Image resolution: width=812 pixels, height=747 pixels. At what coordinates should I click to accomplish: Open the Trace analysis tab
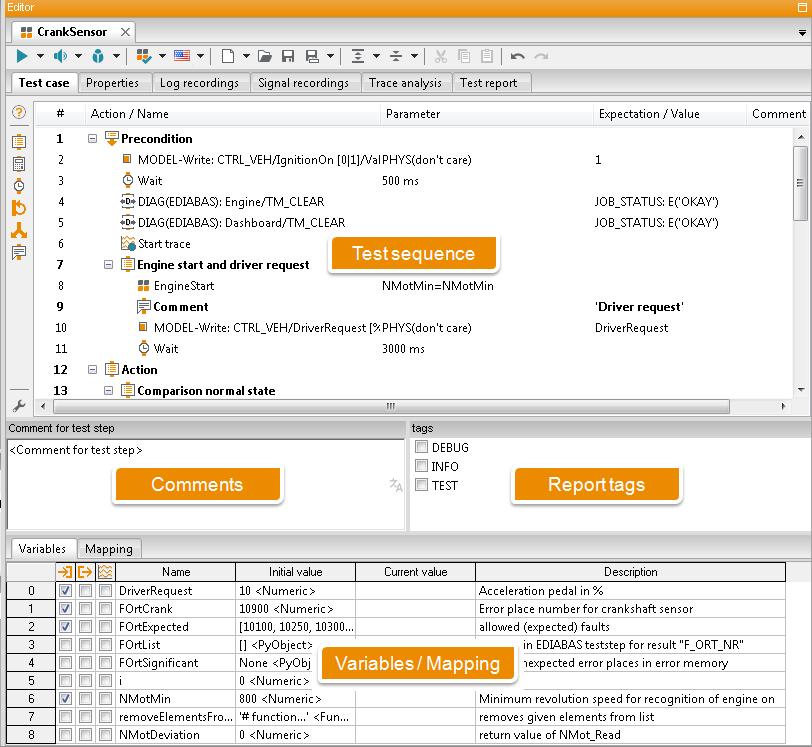coord(405,83)
